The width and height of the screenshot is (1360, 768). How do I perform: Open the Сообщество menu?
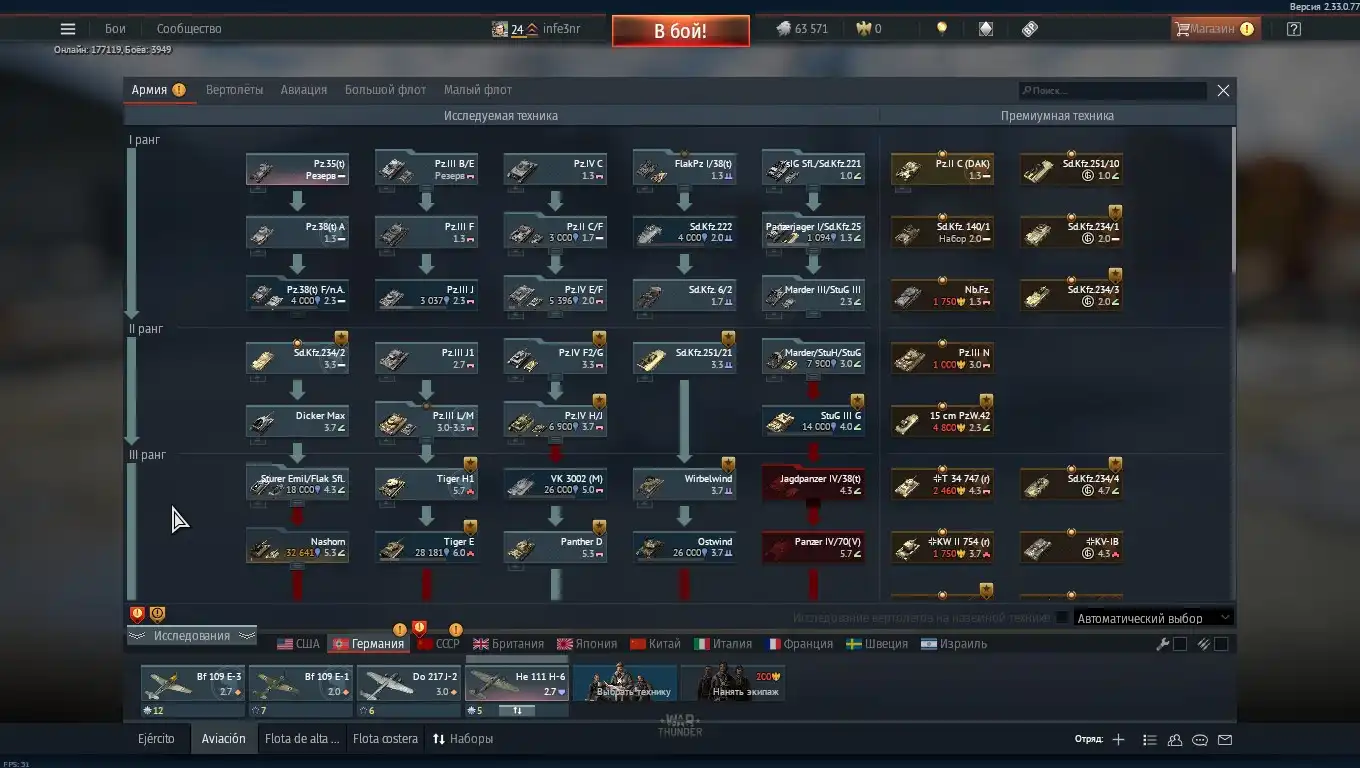189,29
